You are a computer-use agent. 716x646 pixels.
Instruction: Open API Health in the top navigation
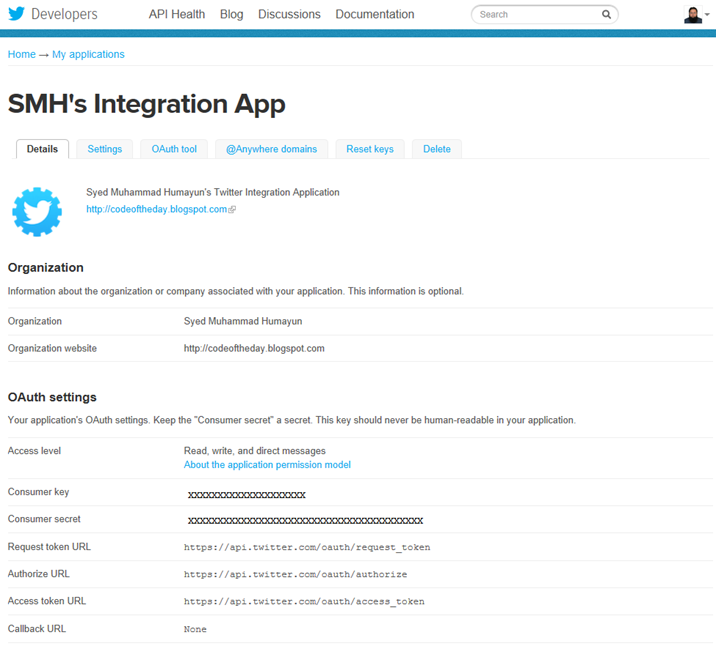177,14
